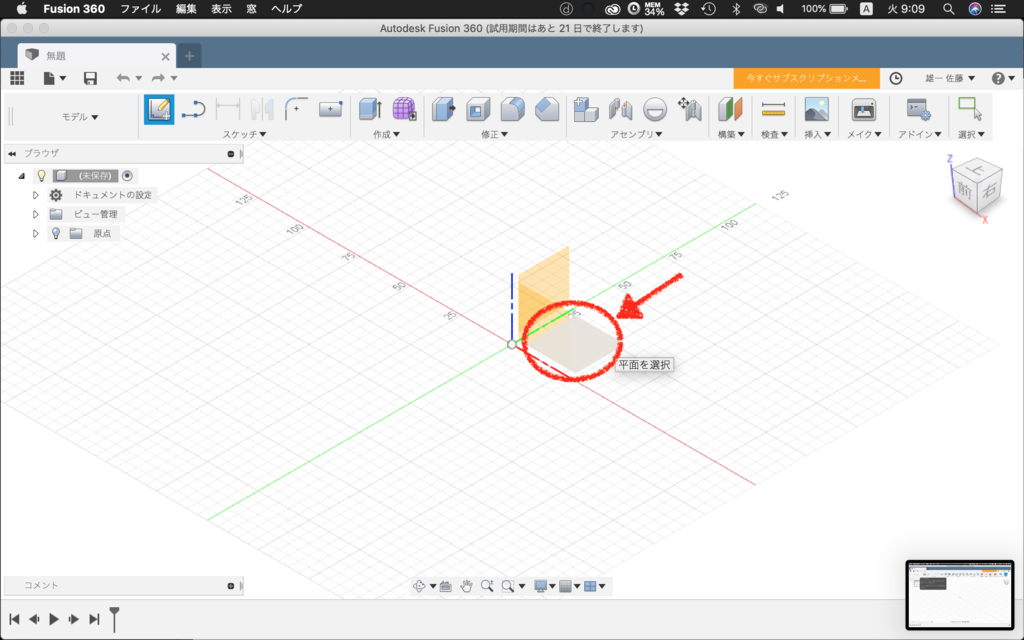Open the モデル workspace dropdown
The image size is (1024, 640).
point(80,117)
